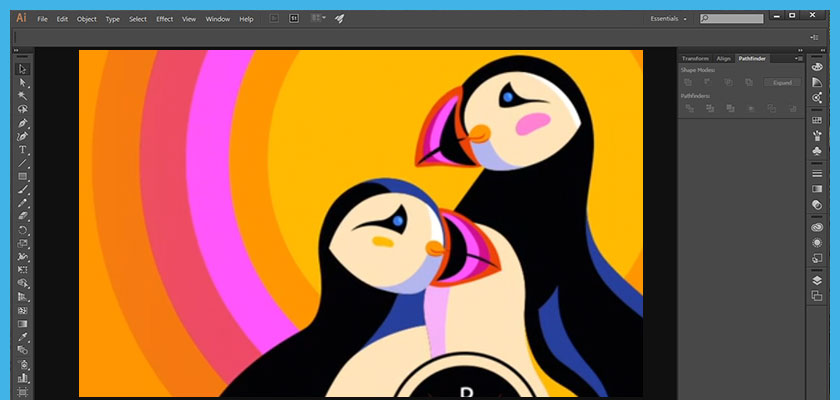The image size is (840, 400).
Task: Open the Pathfinder panel options menu
Action: pyautogui.click(x=798, y=58)
